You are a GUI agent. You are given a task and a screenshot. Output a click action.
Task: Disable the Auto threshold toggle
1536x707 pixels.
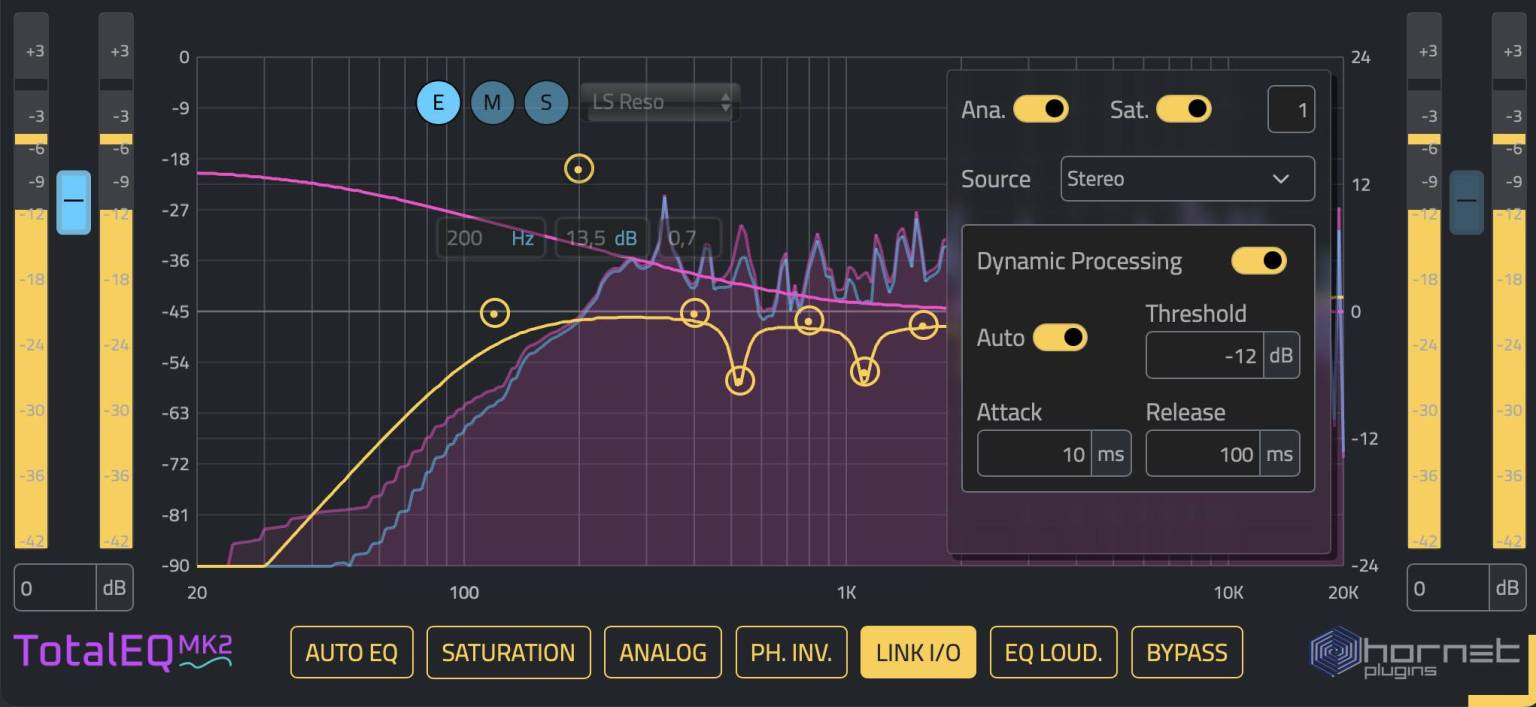pyautogui.click(x=1060, y=337)
